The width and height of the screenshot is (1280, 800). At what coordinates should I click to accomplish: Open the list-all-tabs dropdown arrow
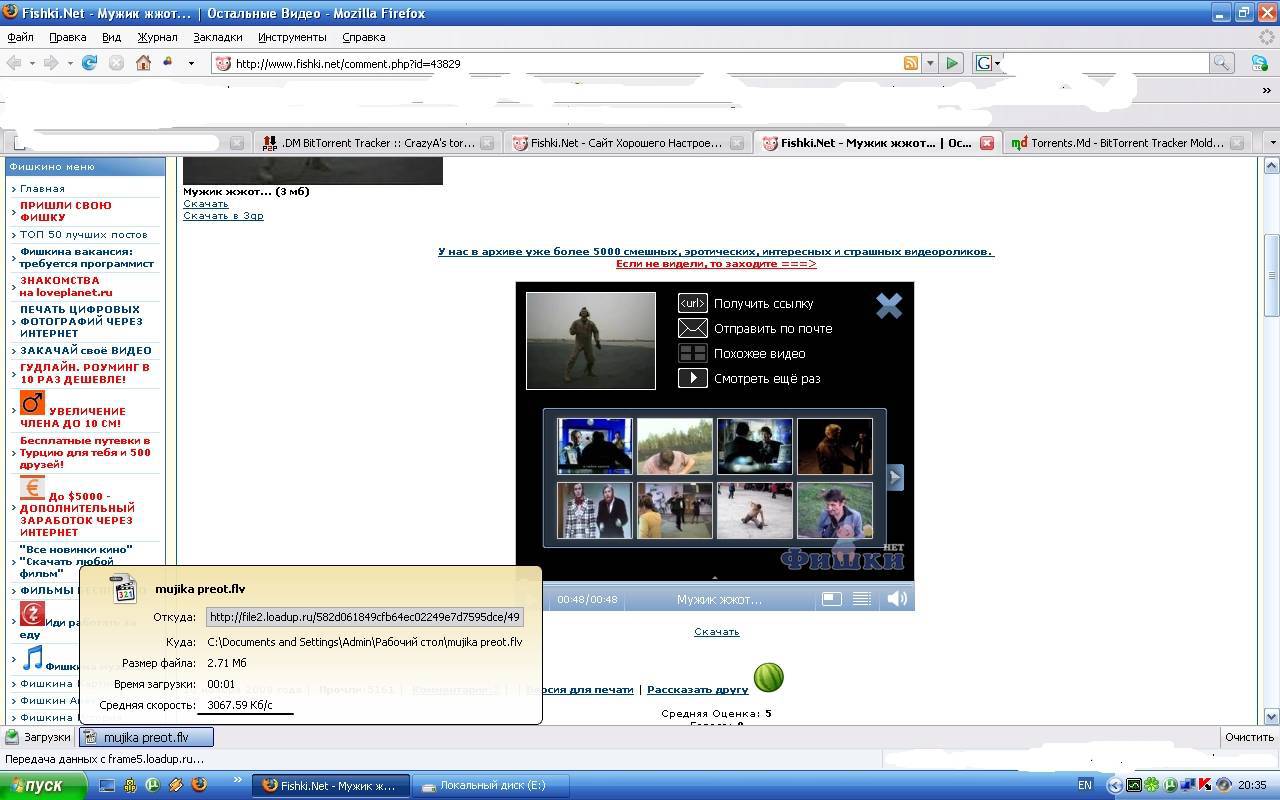click(x=1272, y=143)
